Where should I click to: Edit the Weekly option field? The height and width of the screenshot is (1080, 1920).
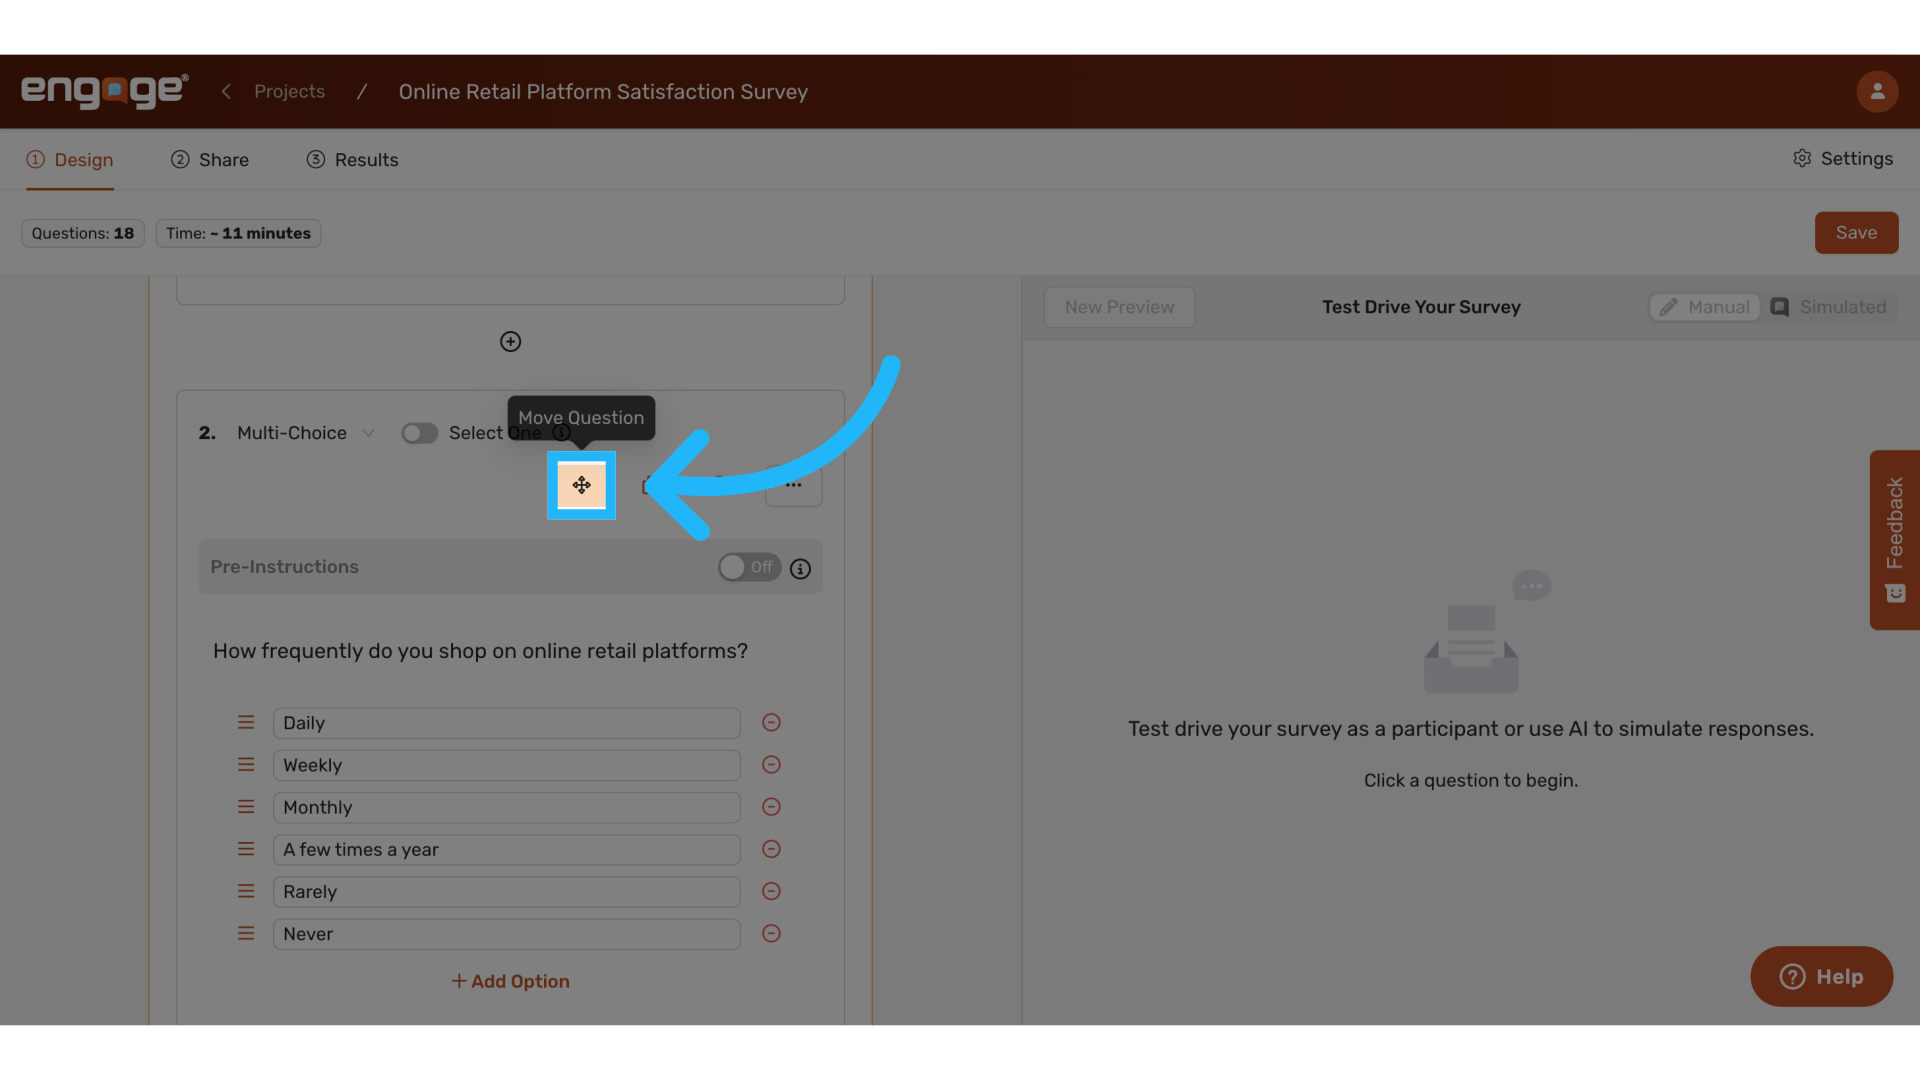point(506,765)
